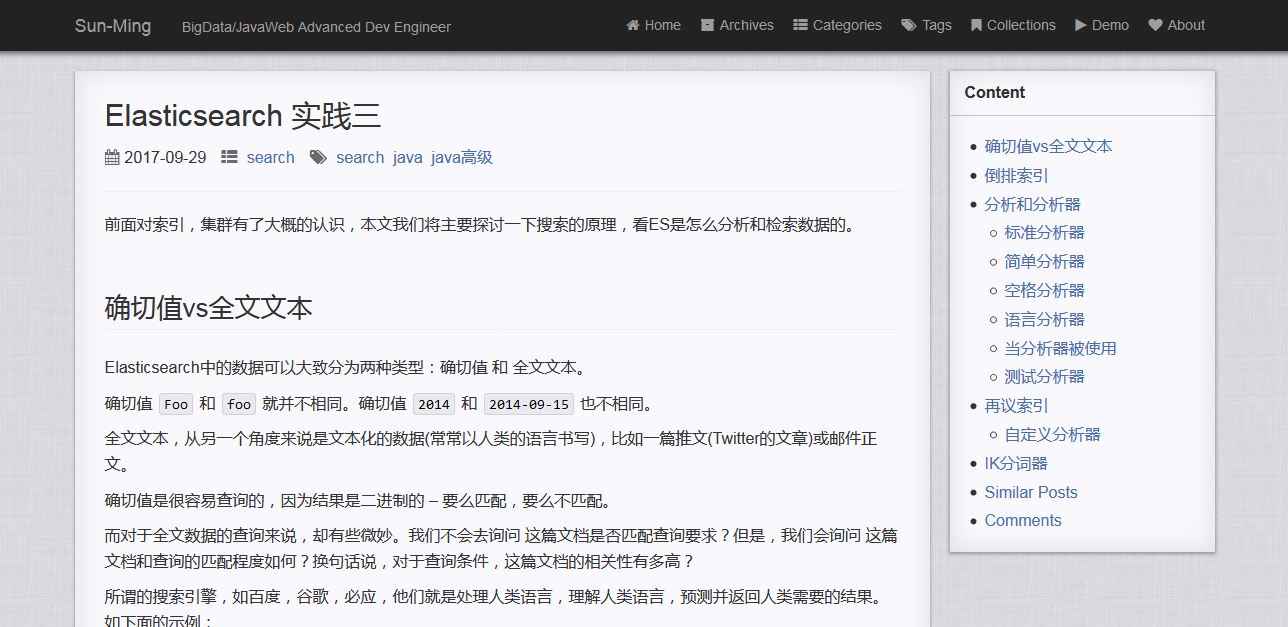Screen dimensions: 1288x627
Task: Jump to Comments section
Action: click(x=1022, y=520)
